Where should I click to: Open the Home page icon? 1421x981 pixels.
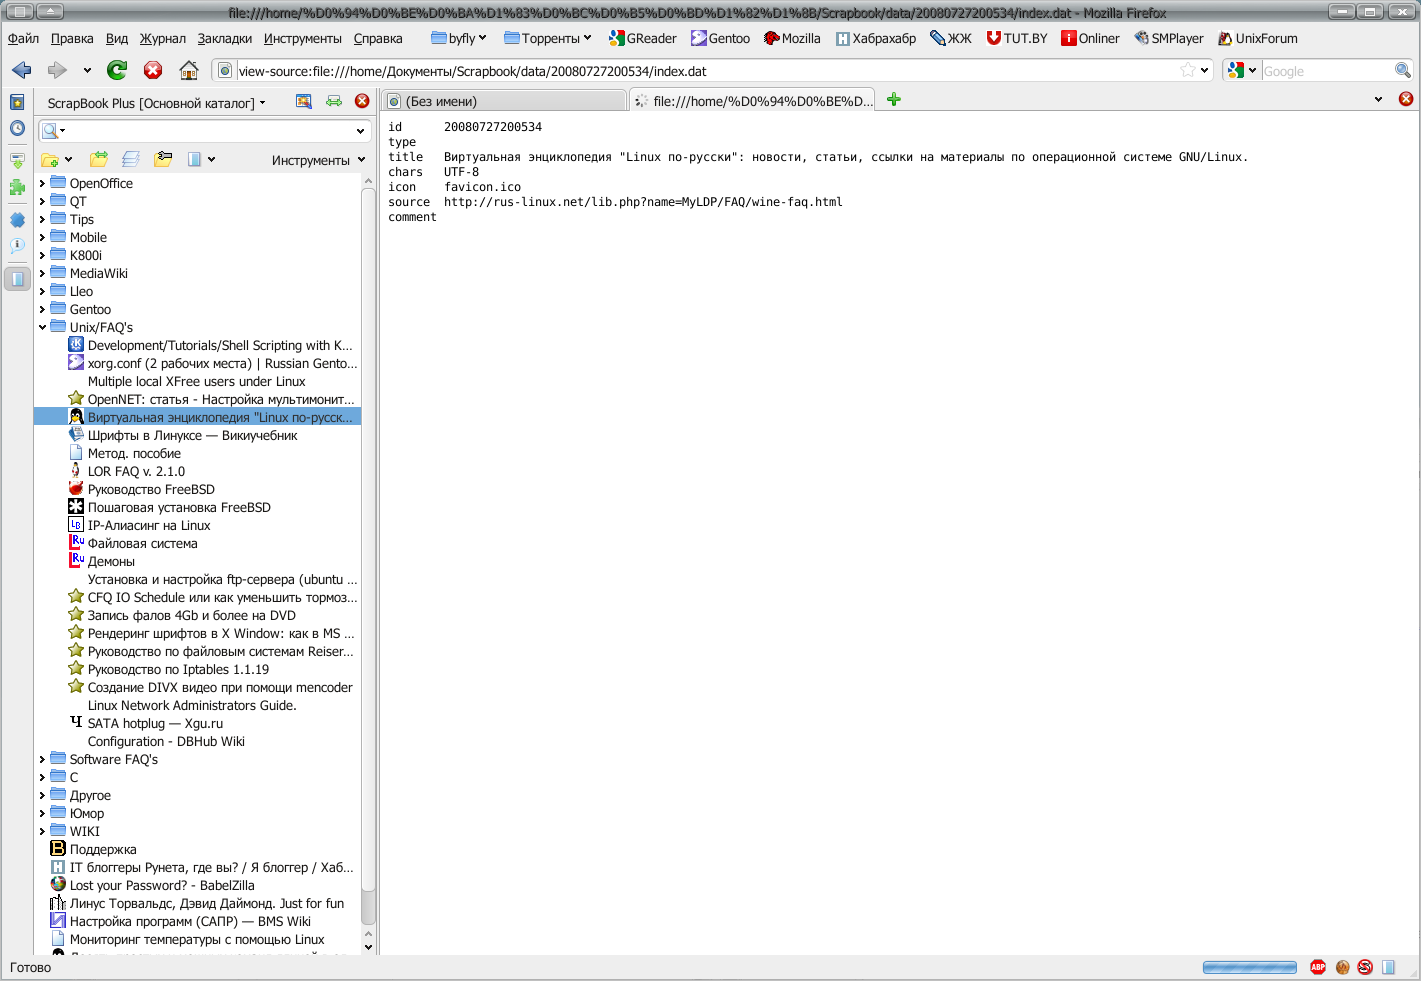point(188,70)
